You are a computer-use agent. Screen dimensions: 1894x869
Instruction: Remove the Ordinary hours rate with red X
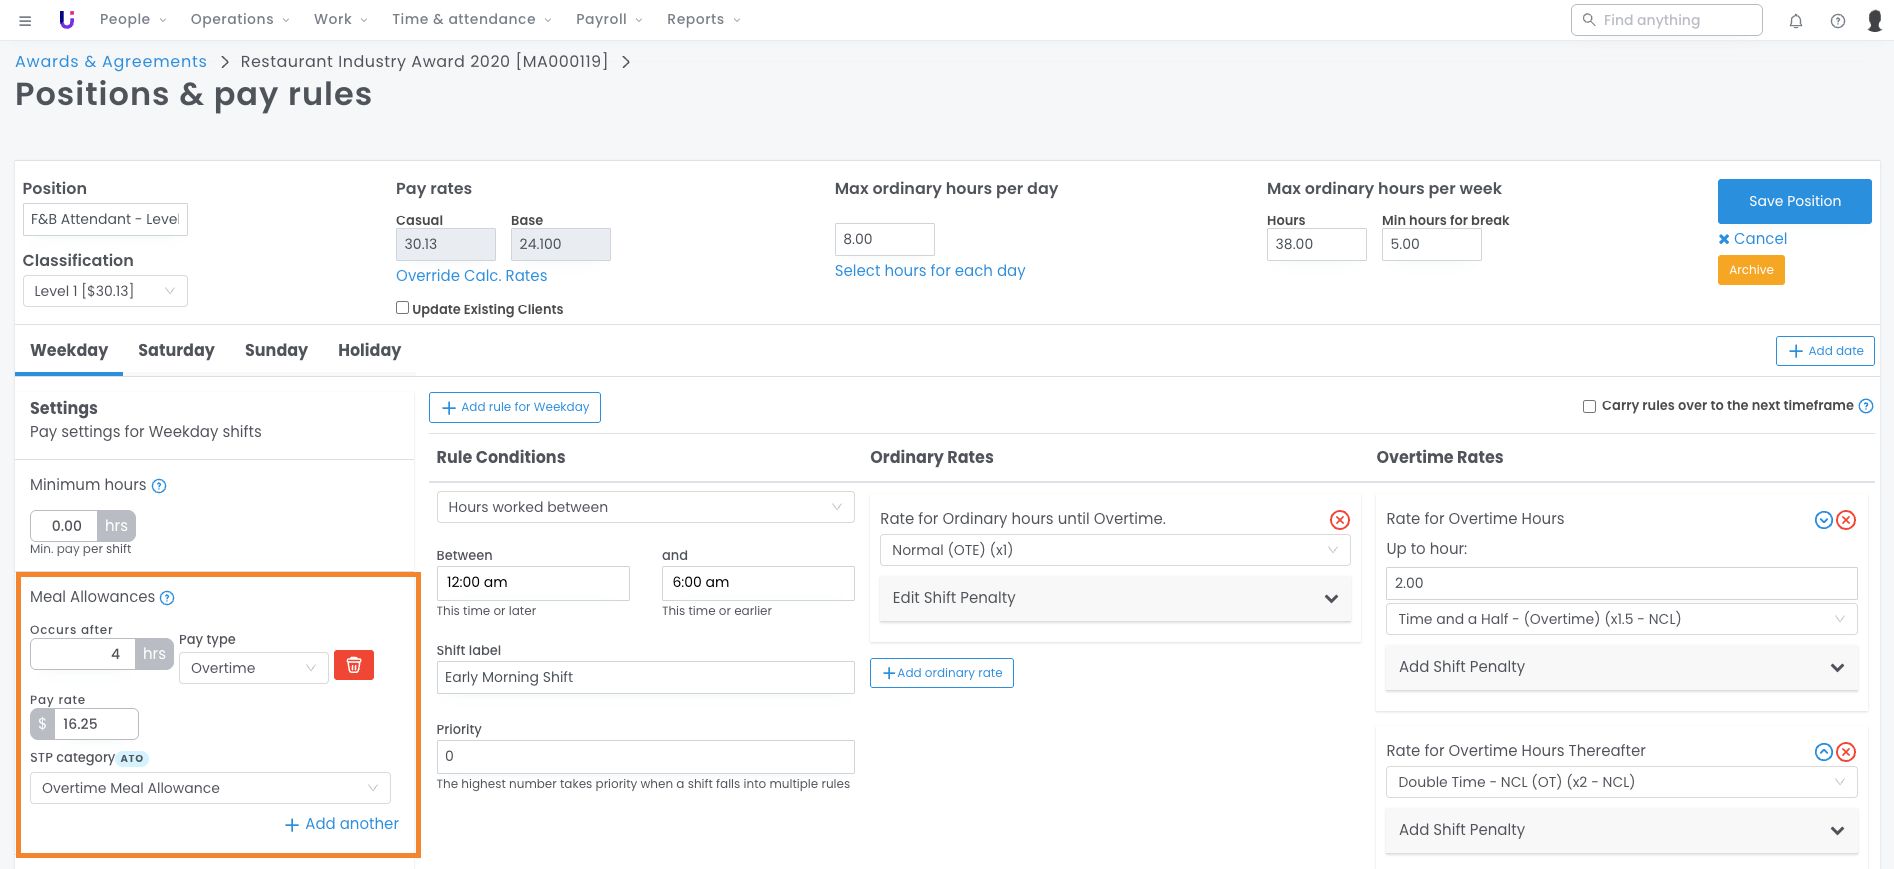[x=1340, y=519]
